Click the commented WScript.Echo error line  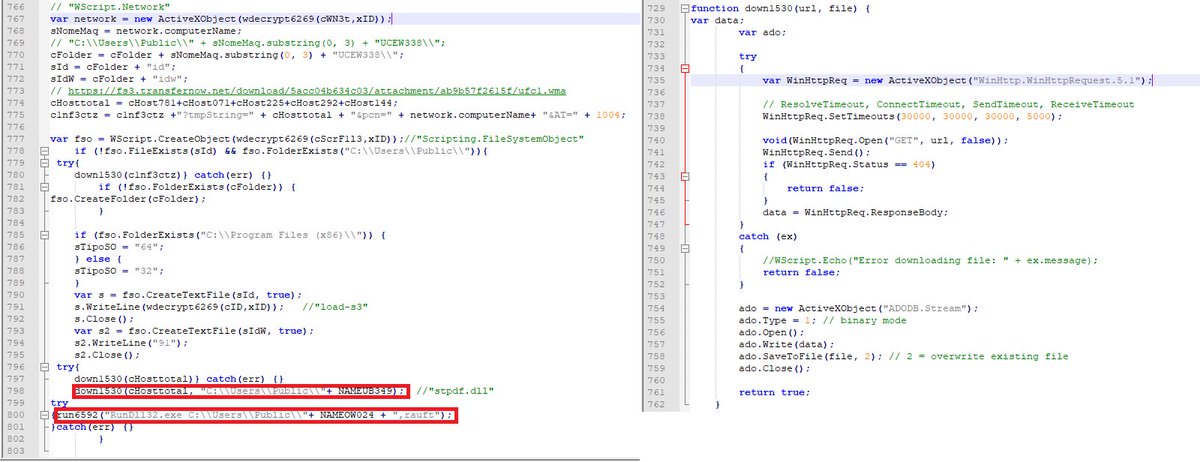click(930, 259)
